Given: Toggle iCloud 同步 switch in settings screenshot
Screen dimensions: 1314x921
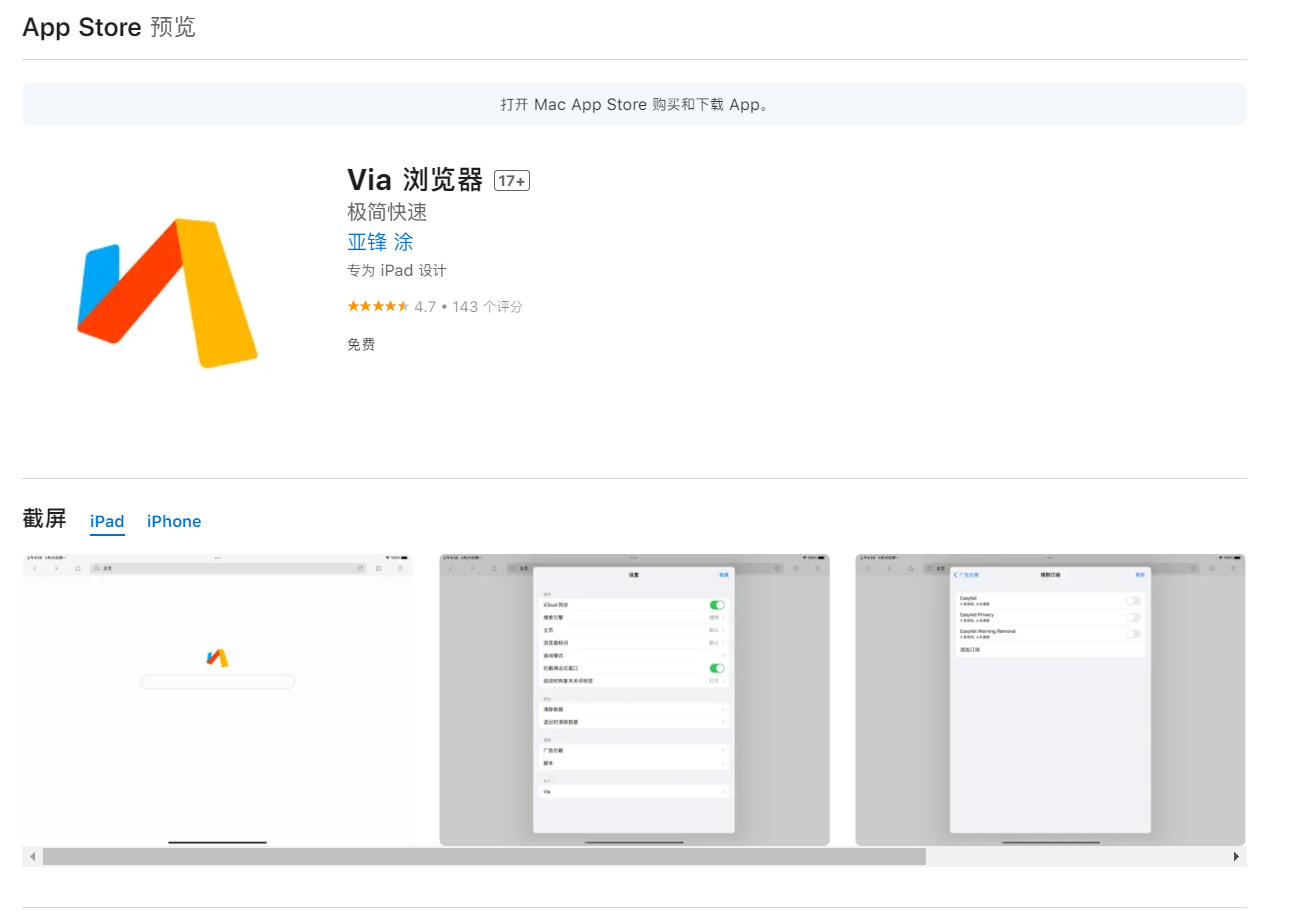Looking at the screenshot, I should (x=717, y=605).
